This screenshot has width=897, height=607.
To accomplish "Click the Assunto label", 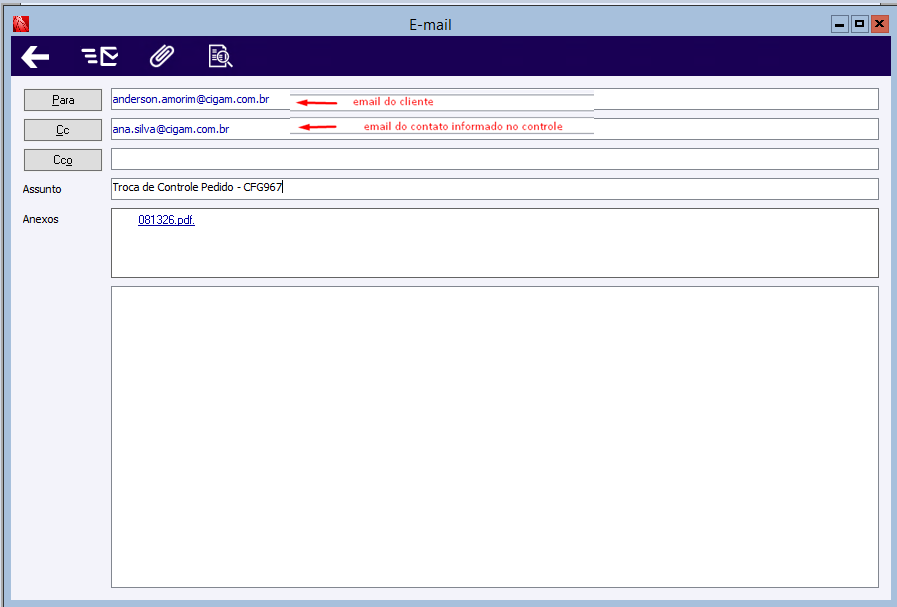I will click(x=42, y=189).
